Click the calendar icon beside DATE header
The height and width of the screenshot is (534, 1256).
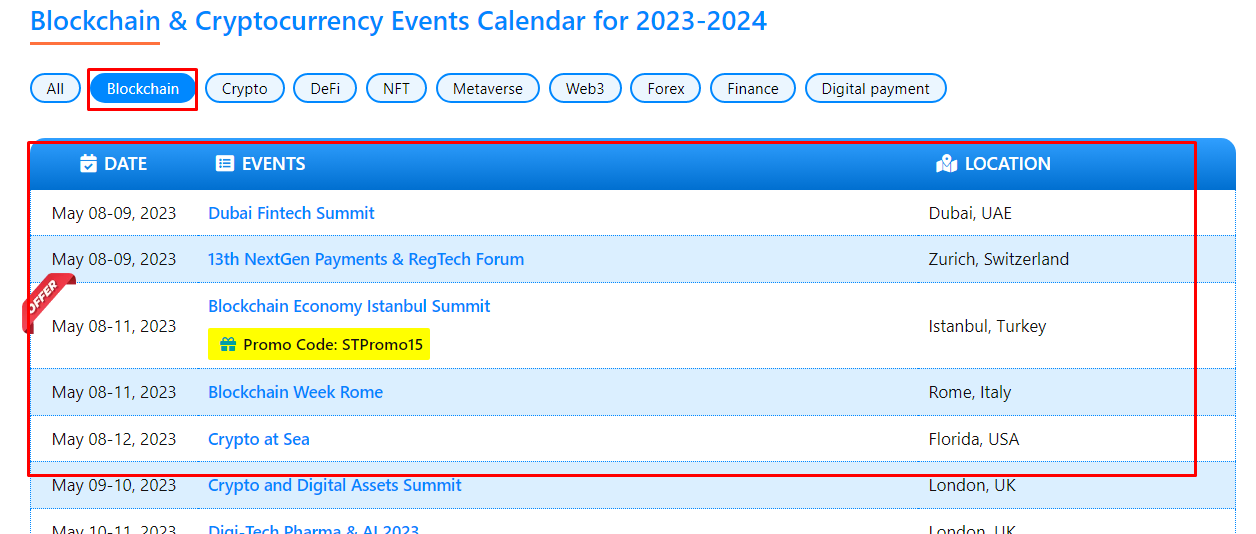click(x=88, y=164)
